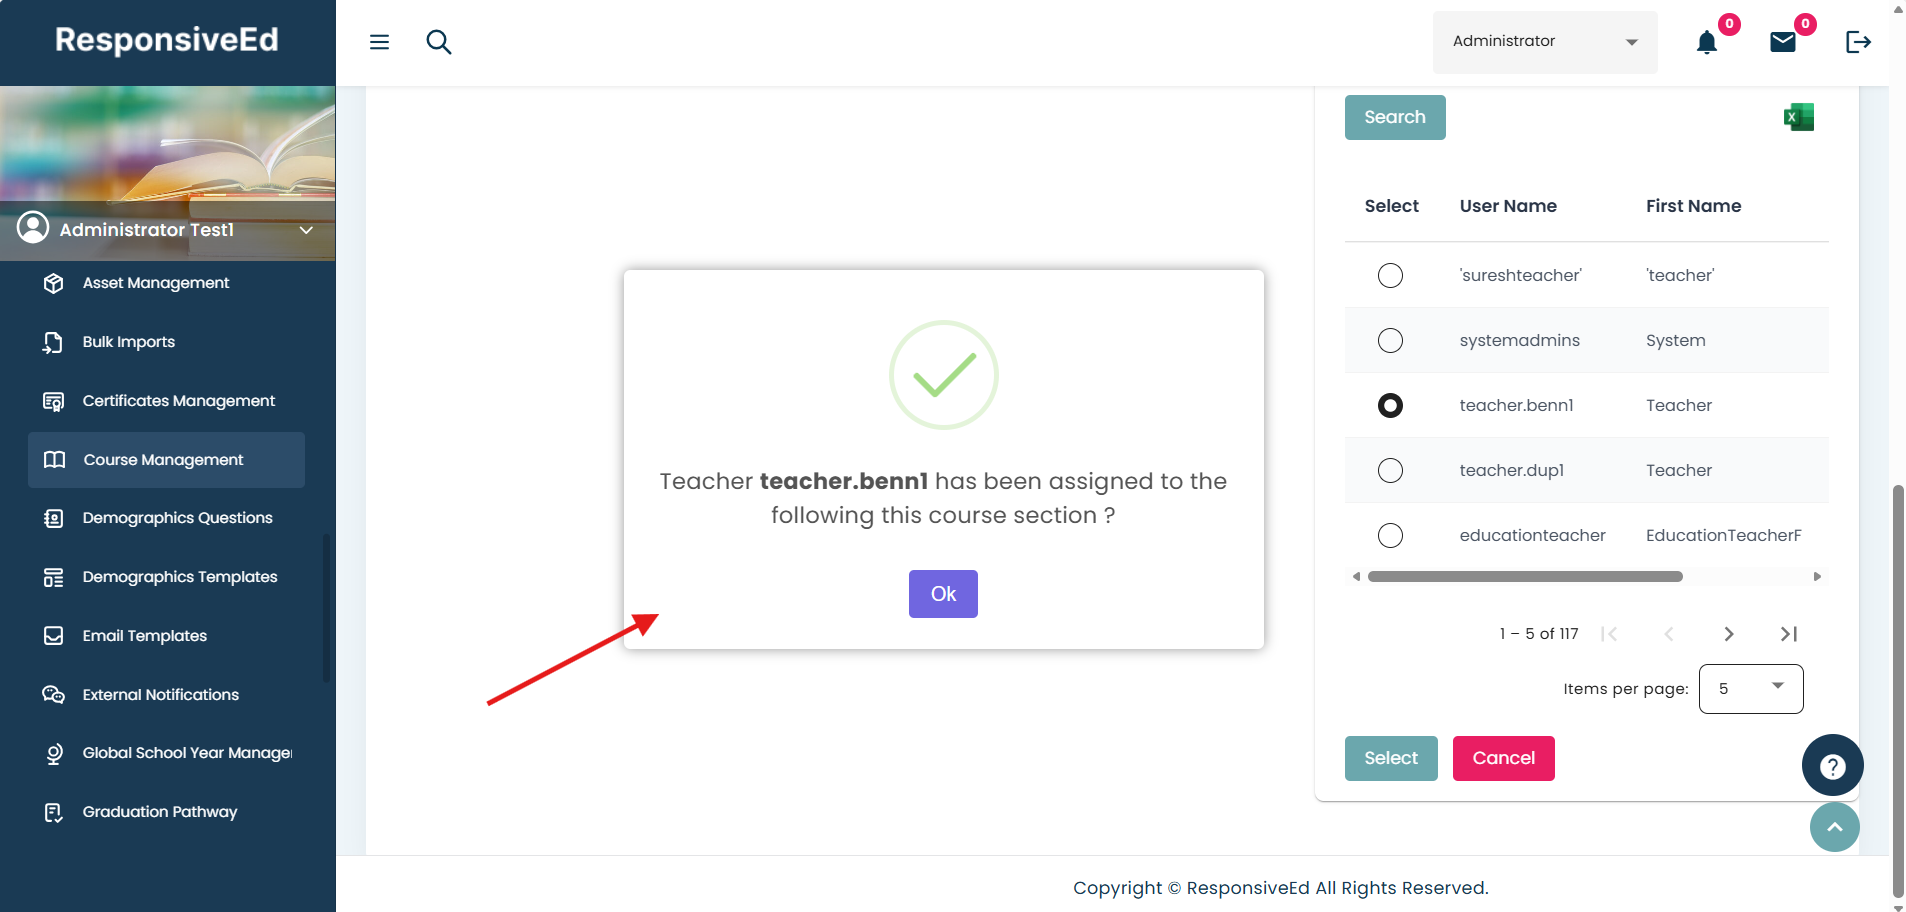1906x912 pixels.
Task: Choose the educationteacher radio button
Action: pyautogui.click(x=1390, y=535)
